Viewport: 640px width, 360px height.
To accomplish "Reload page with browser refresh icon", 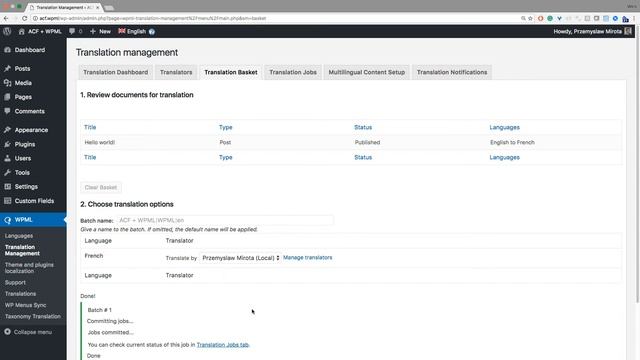I will tap(24, 18).
